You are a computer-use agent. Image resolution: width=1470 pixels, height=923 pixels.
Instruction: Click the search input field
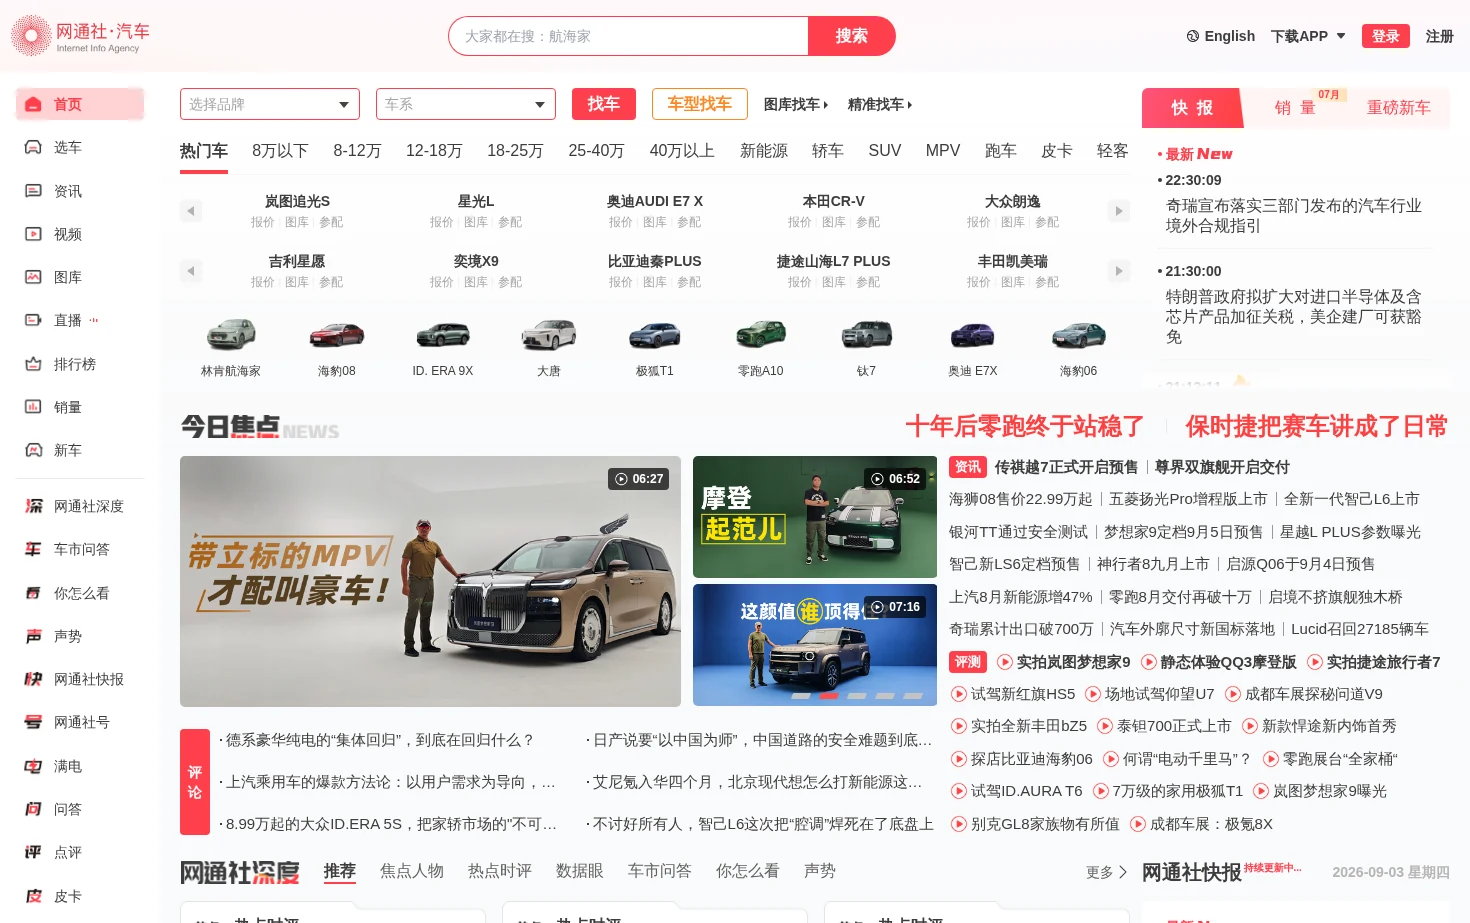click(629, 36)
